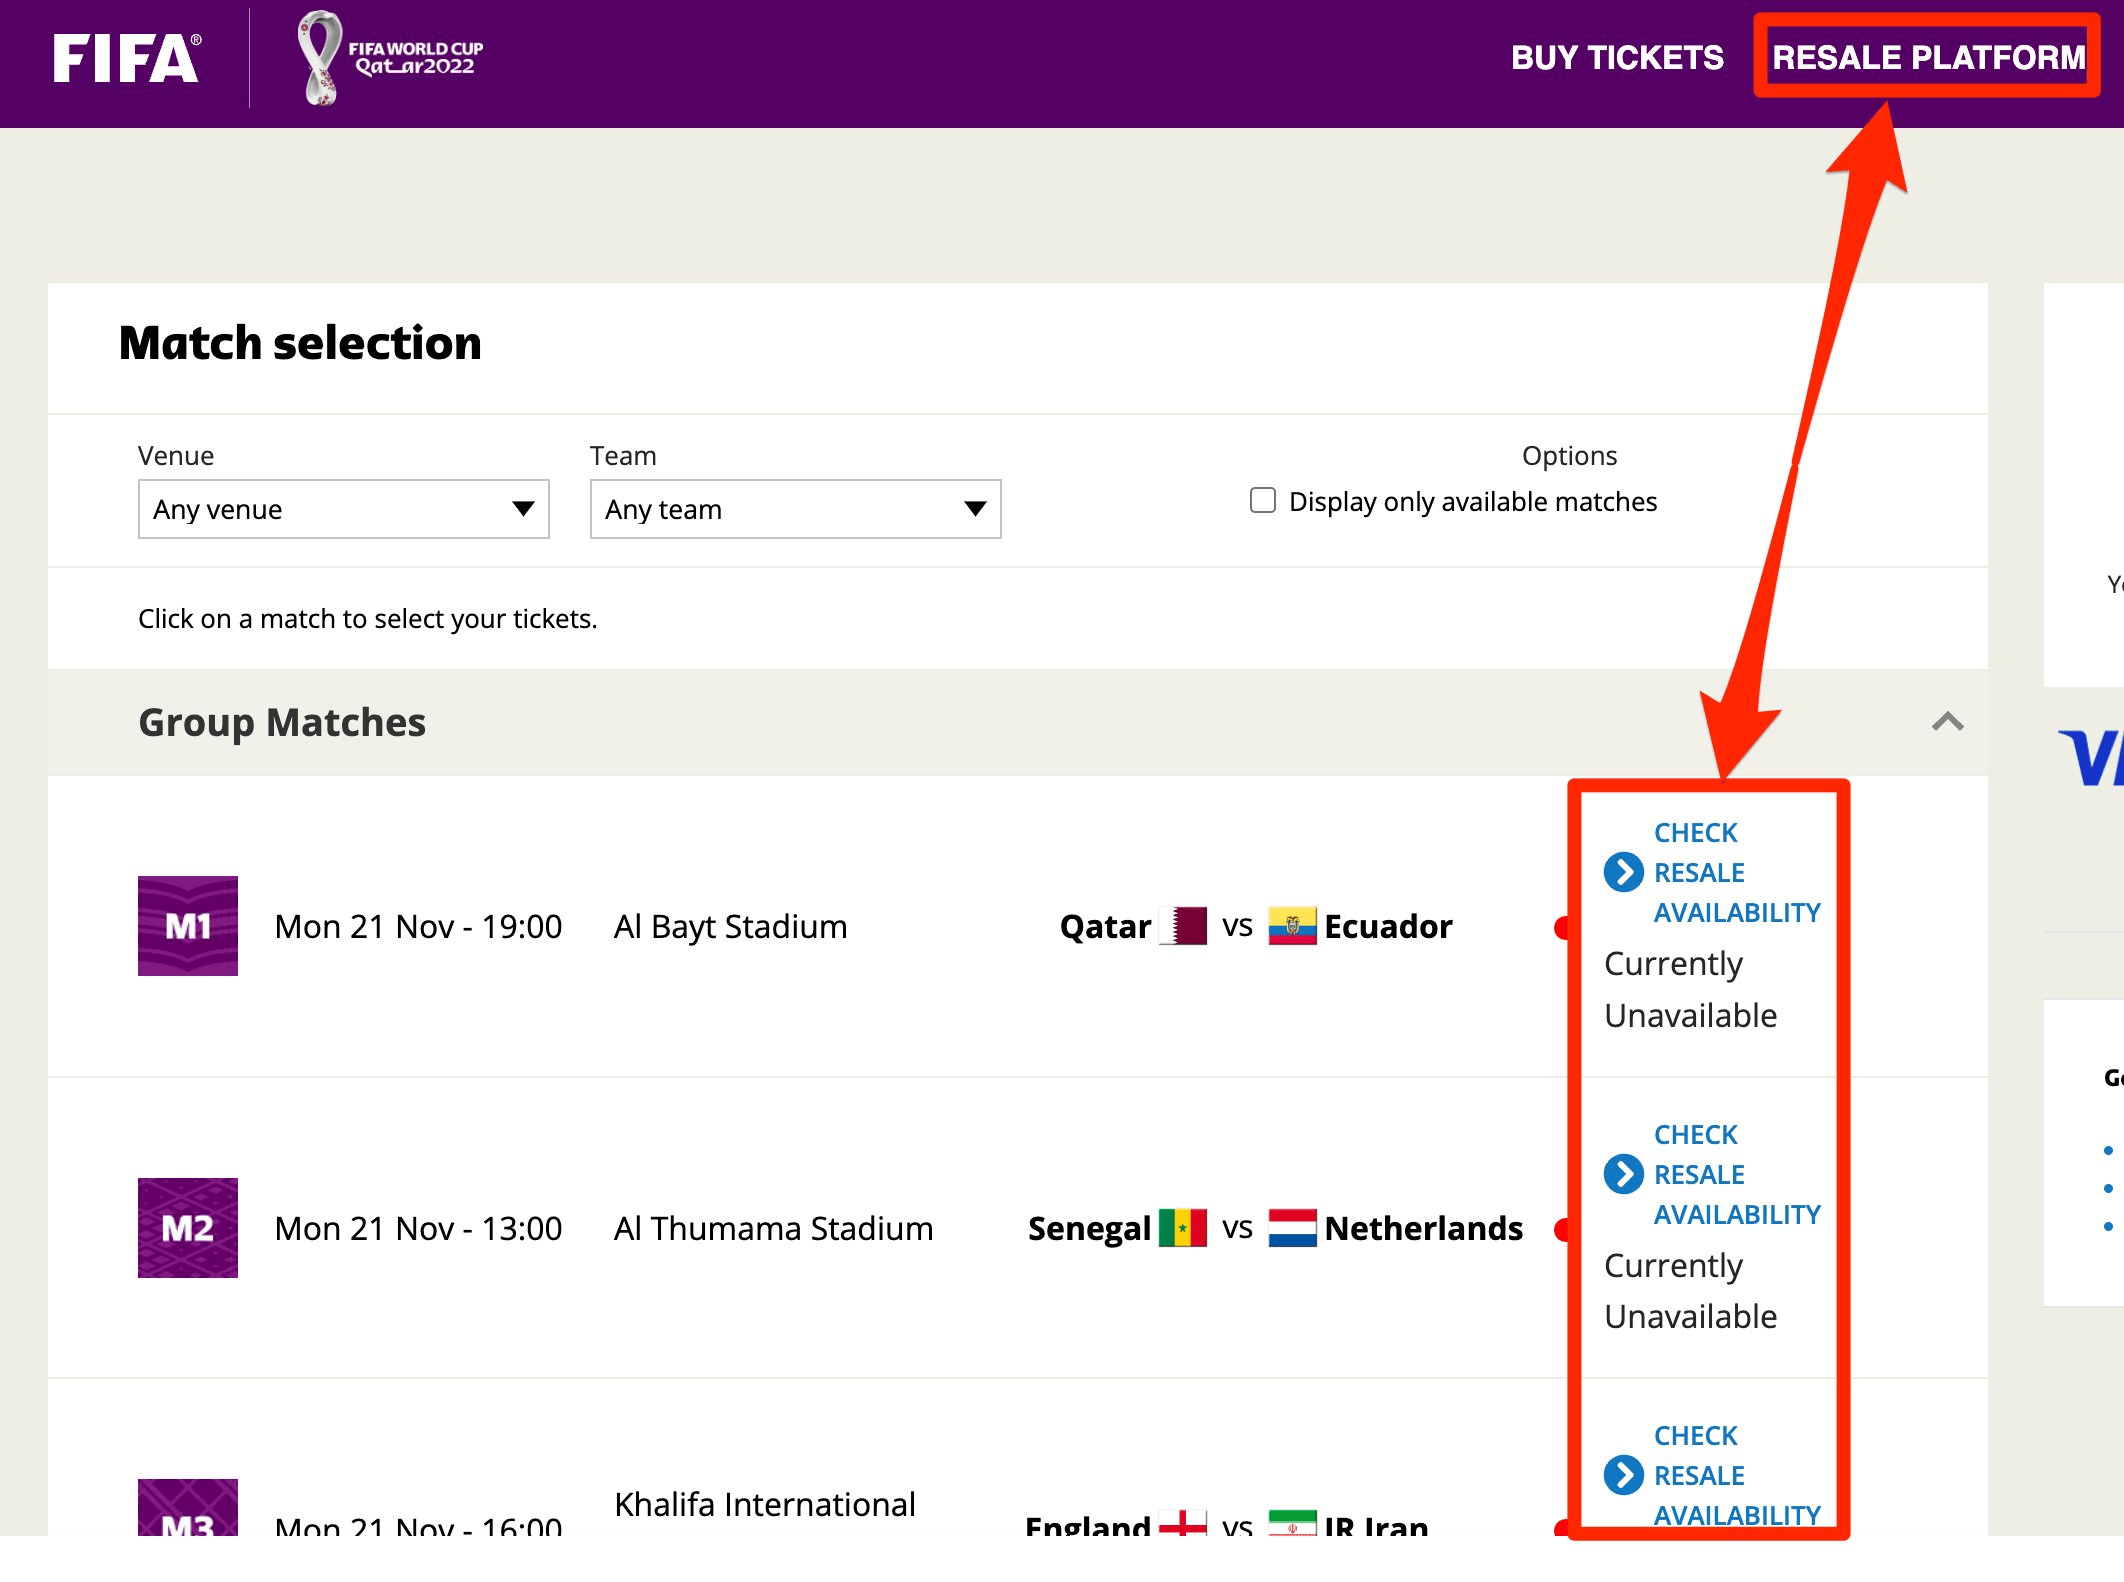The height and width of the screenshot is (1582, 2124).
Task: Click the Ecuador flag icon
Action: (x=1292, y=926)
